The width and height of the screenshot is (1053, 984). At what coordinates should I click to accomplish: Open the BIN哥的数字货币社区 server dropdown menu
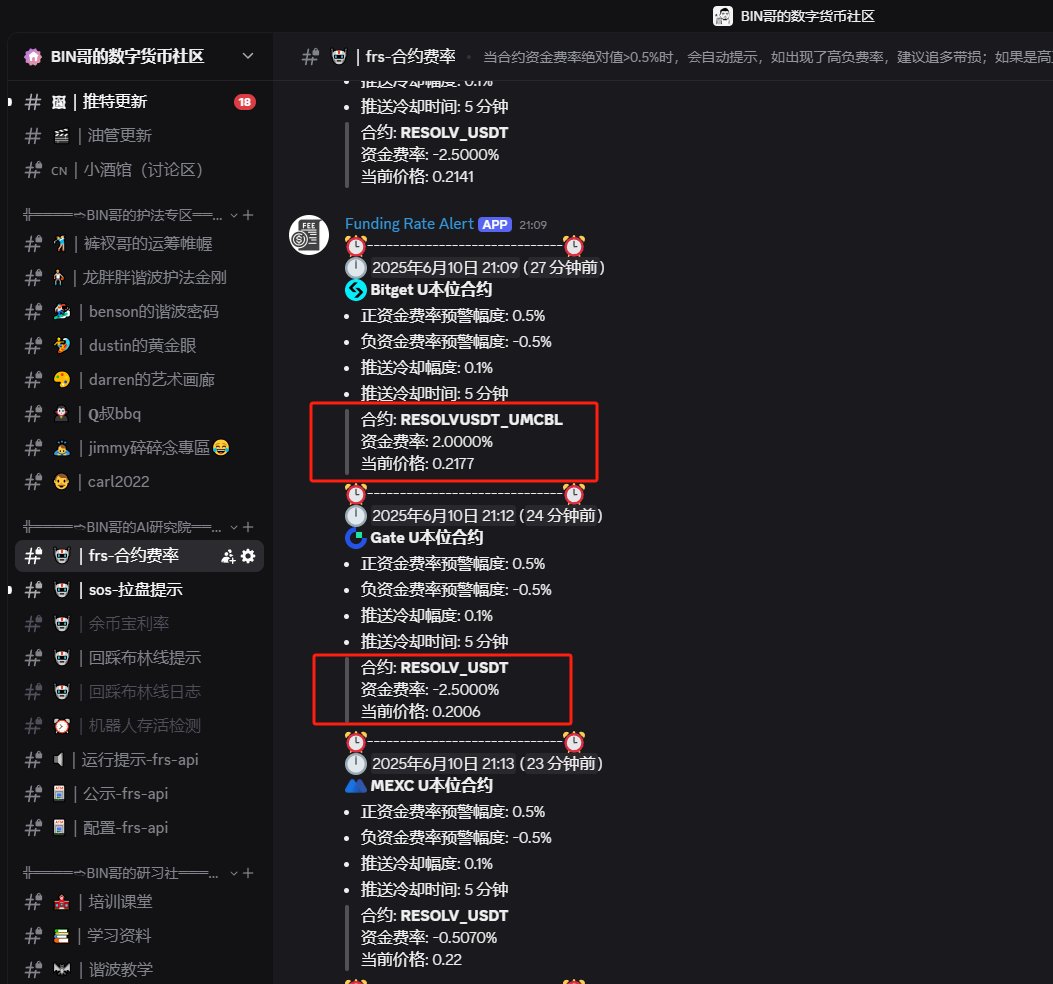coord(248,56)
